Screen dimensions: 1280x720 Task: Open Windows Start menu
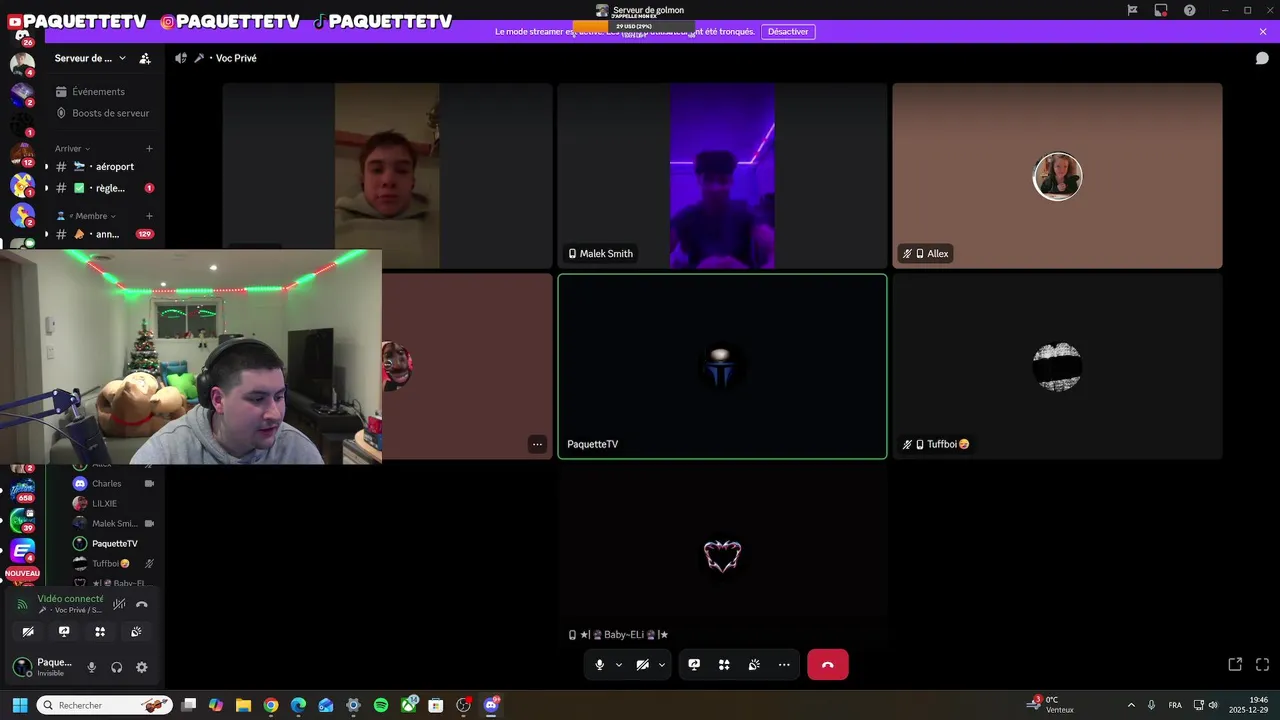tap(19, 705)
